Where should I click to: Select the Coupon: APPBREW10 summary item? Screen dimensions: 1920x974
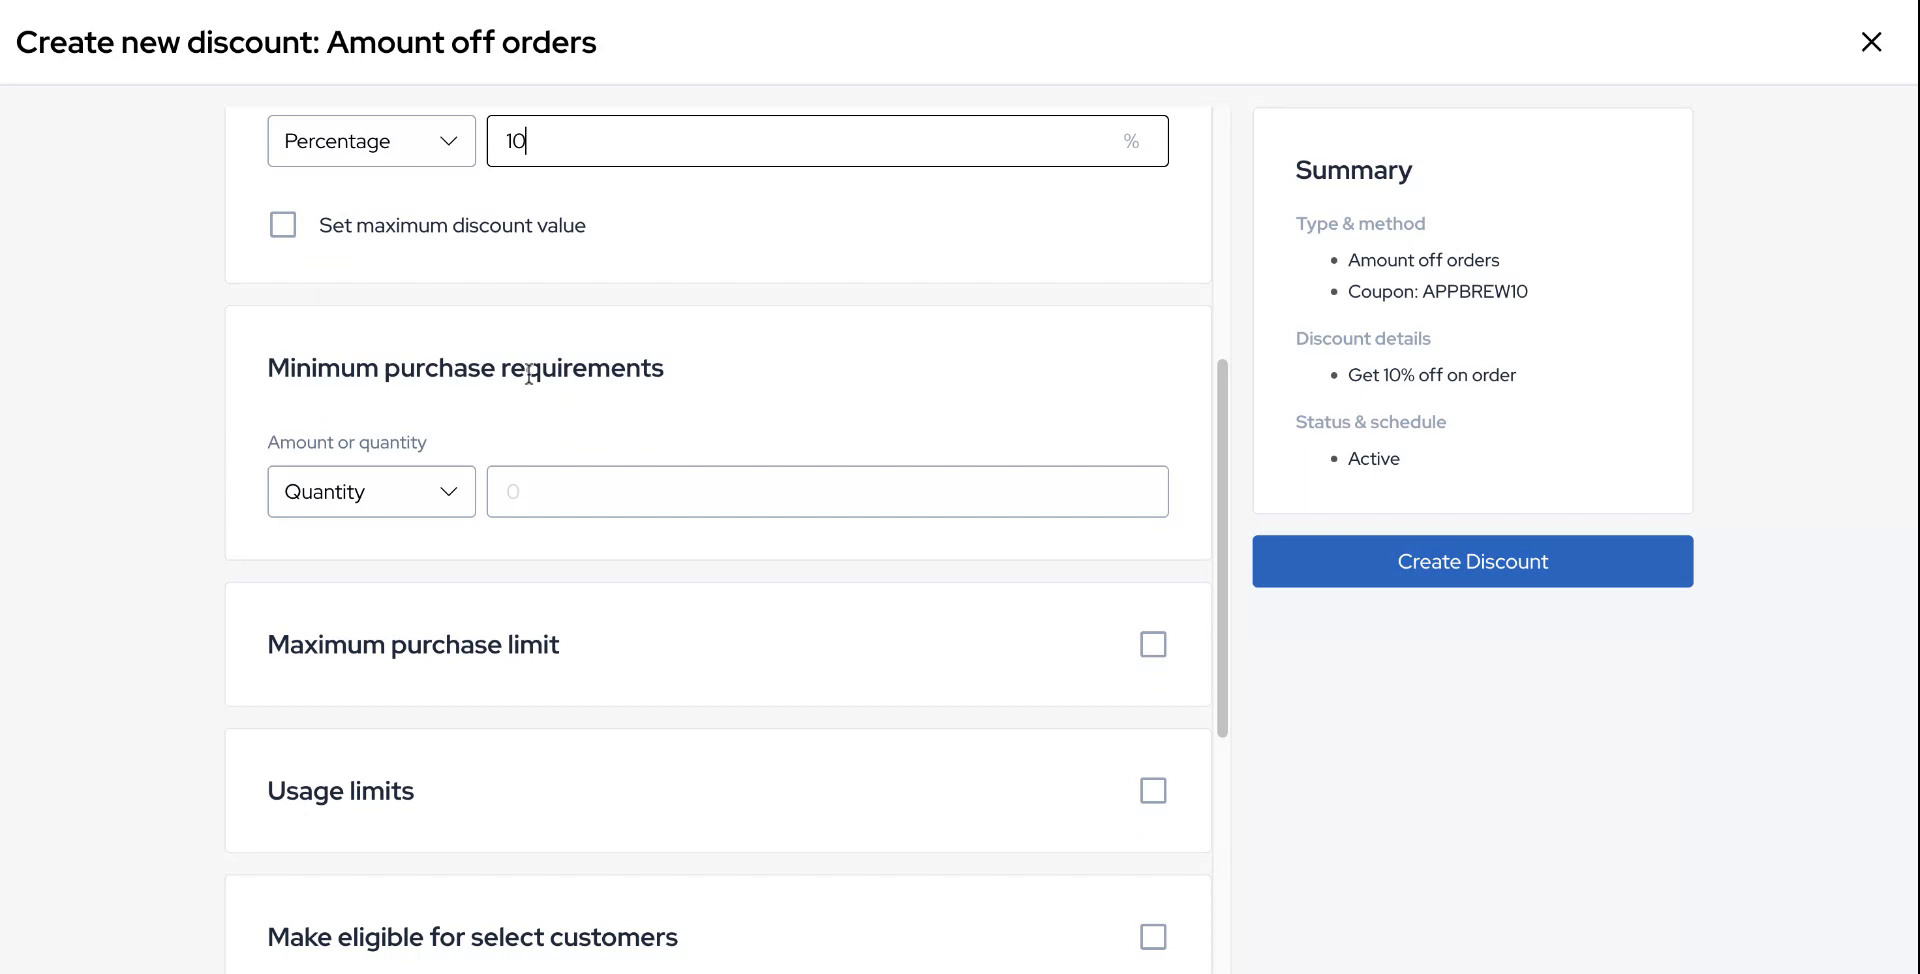[1437, 292]
